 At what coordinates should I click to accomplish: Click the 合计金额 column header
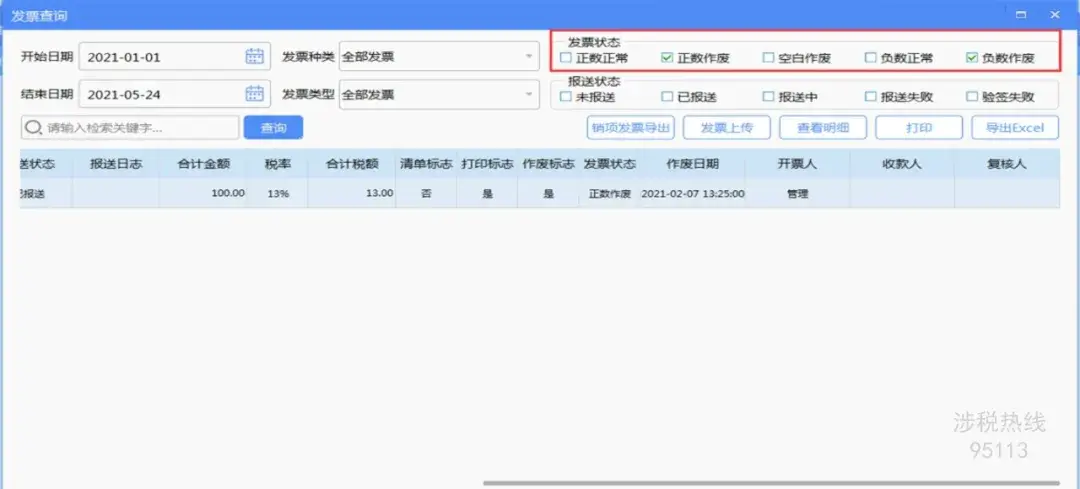[203, 164]
